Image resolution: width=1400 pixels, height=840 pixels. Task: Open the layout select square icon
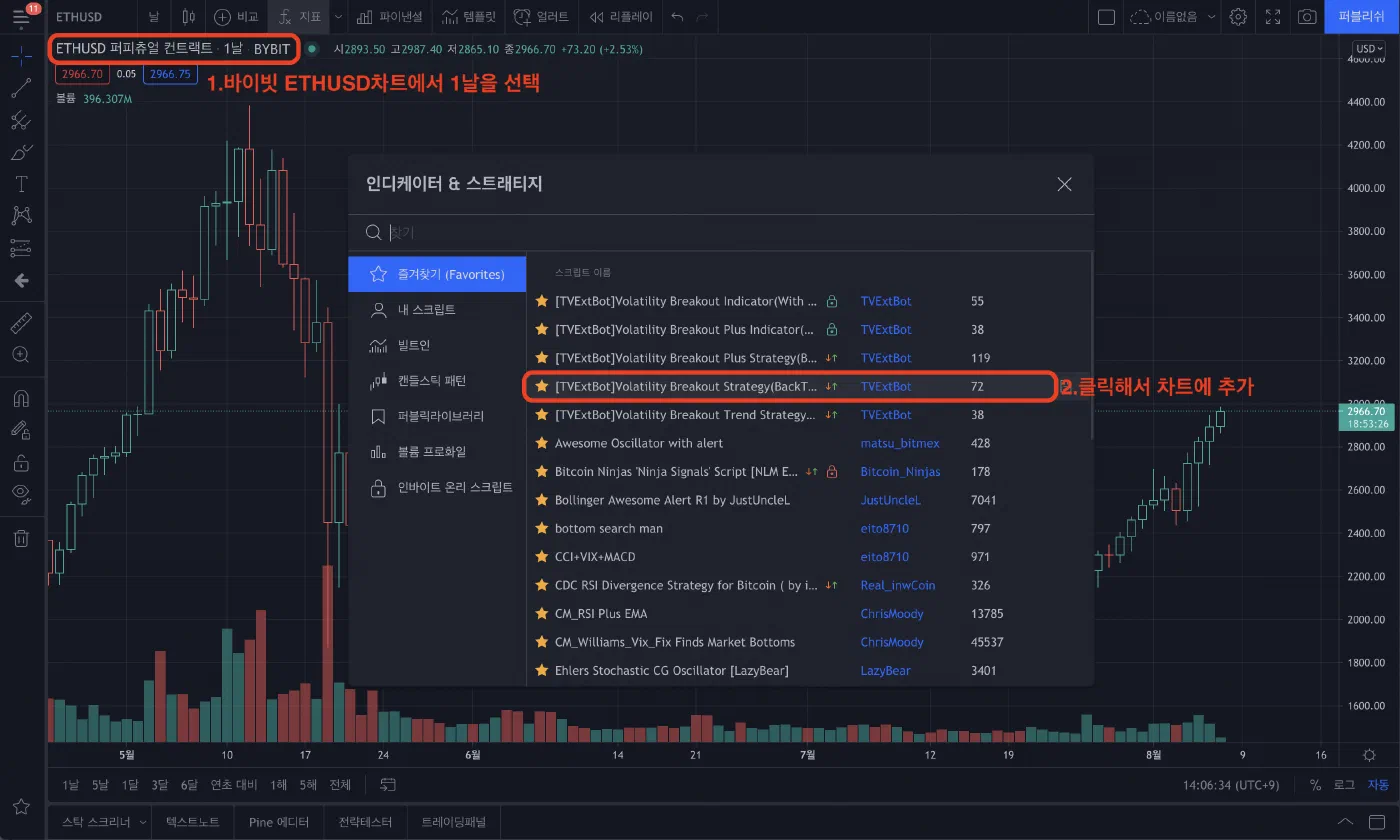[1106, 17]
